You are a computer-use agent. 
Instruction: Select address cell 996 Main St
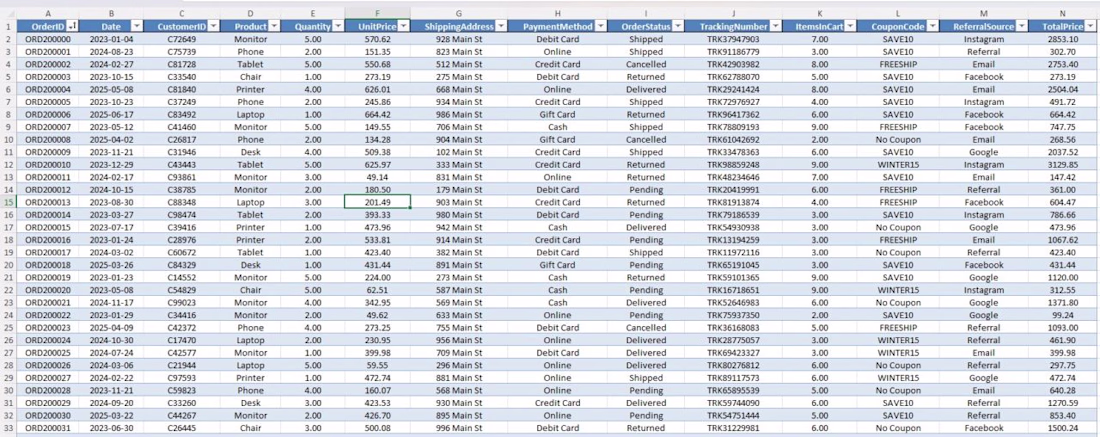tap(459, 428)
